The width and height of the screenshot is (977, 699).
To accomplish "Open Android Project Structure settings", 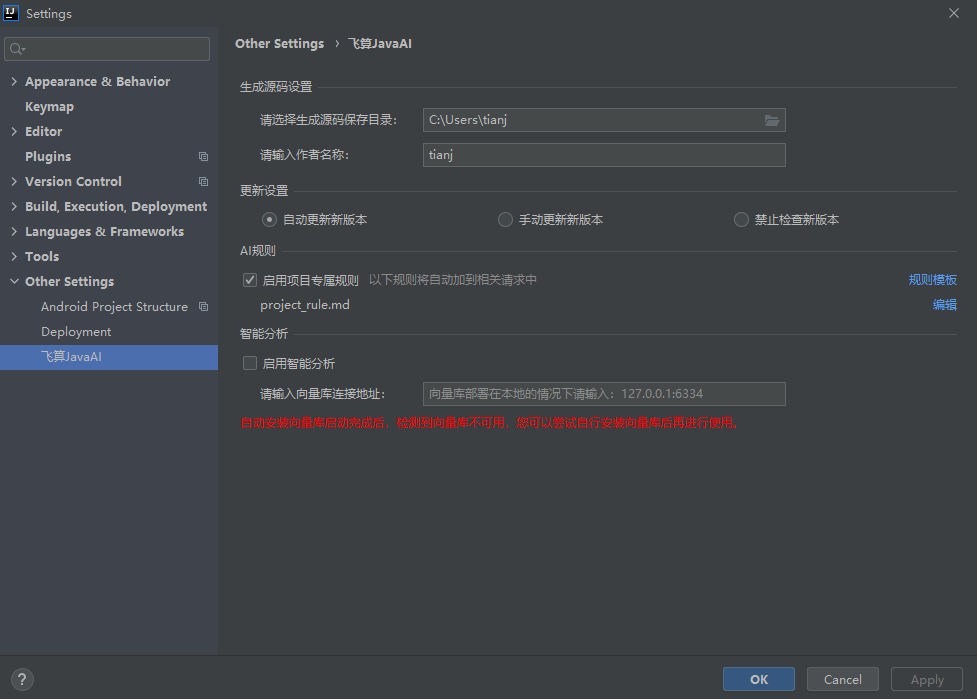I will point(114,307).
